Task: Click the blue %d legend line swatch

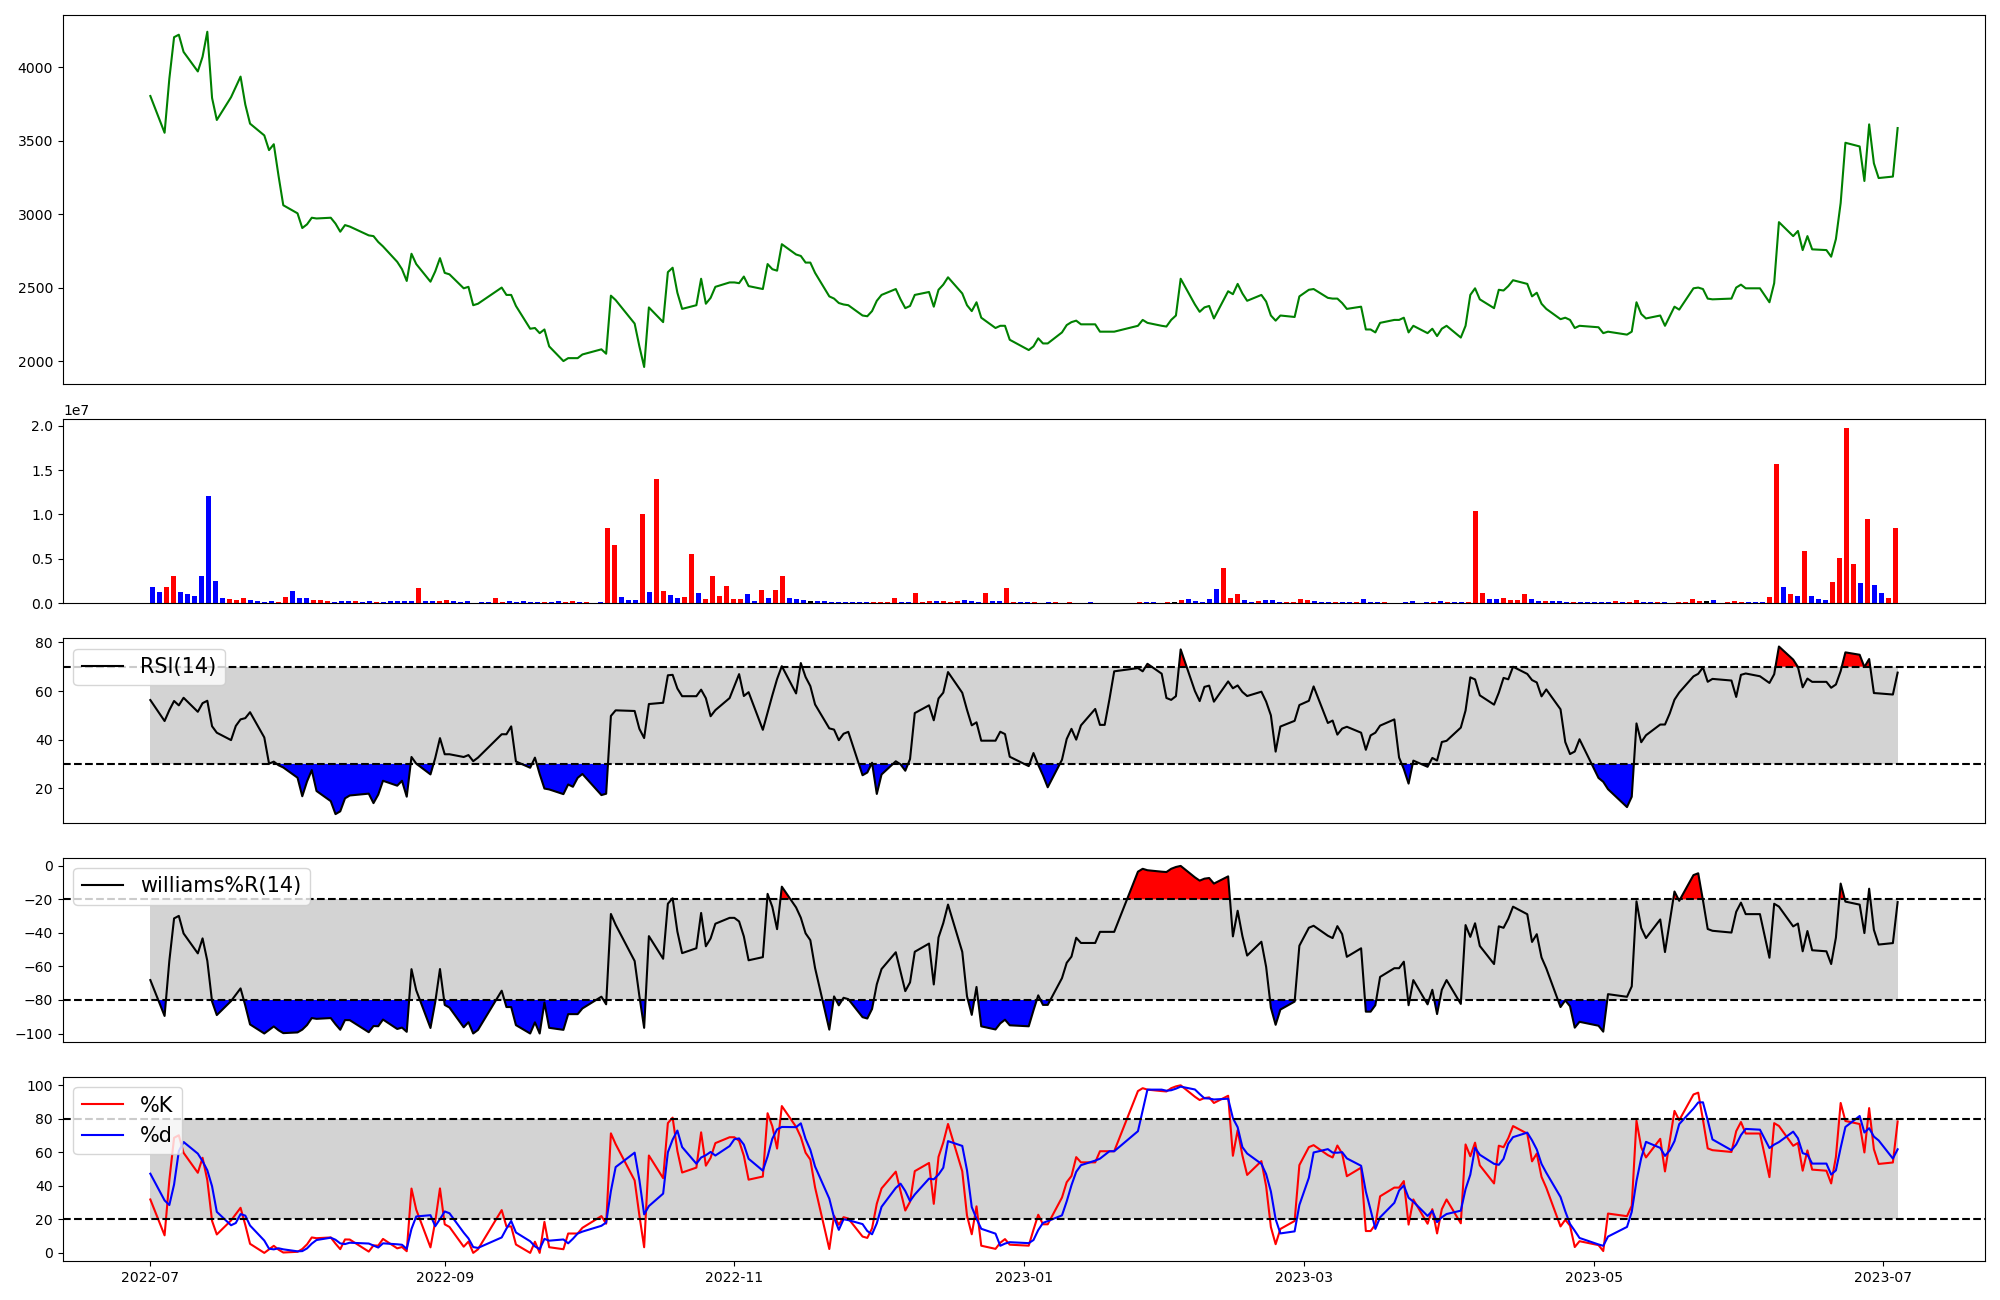Action: [103, 1135]
